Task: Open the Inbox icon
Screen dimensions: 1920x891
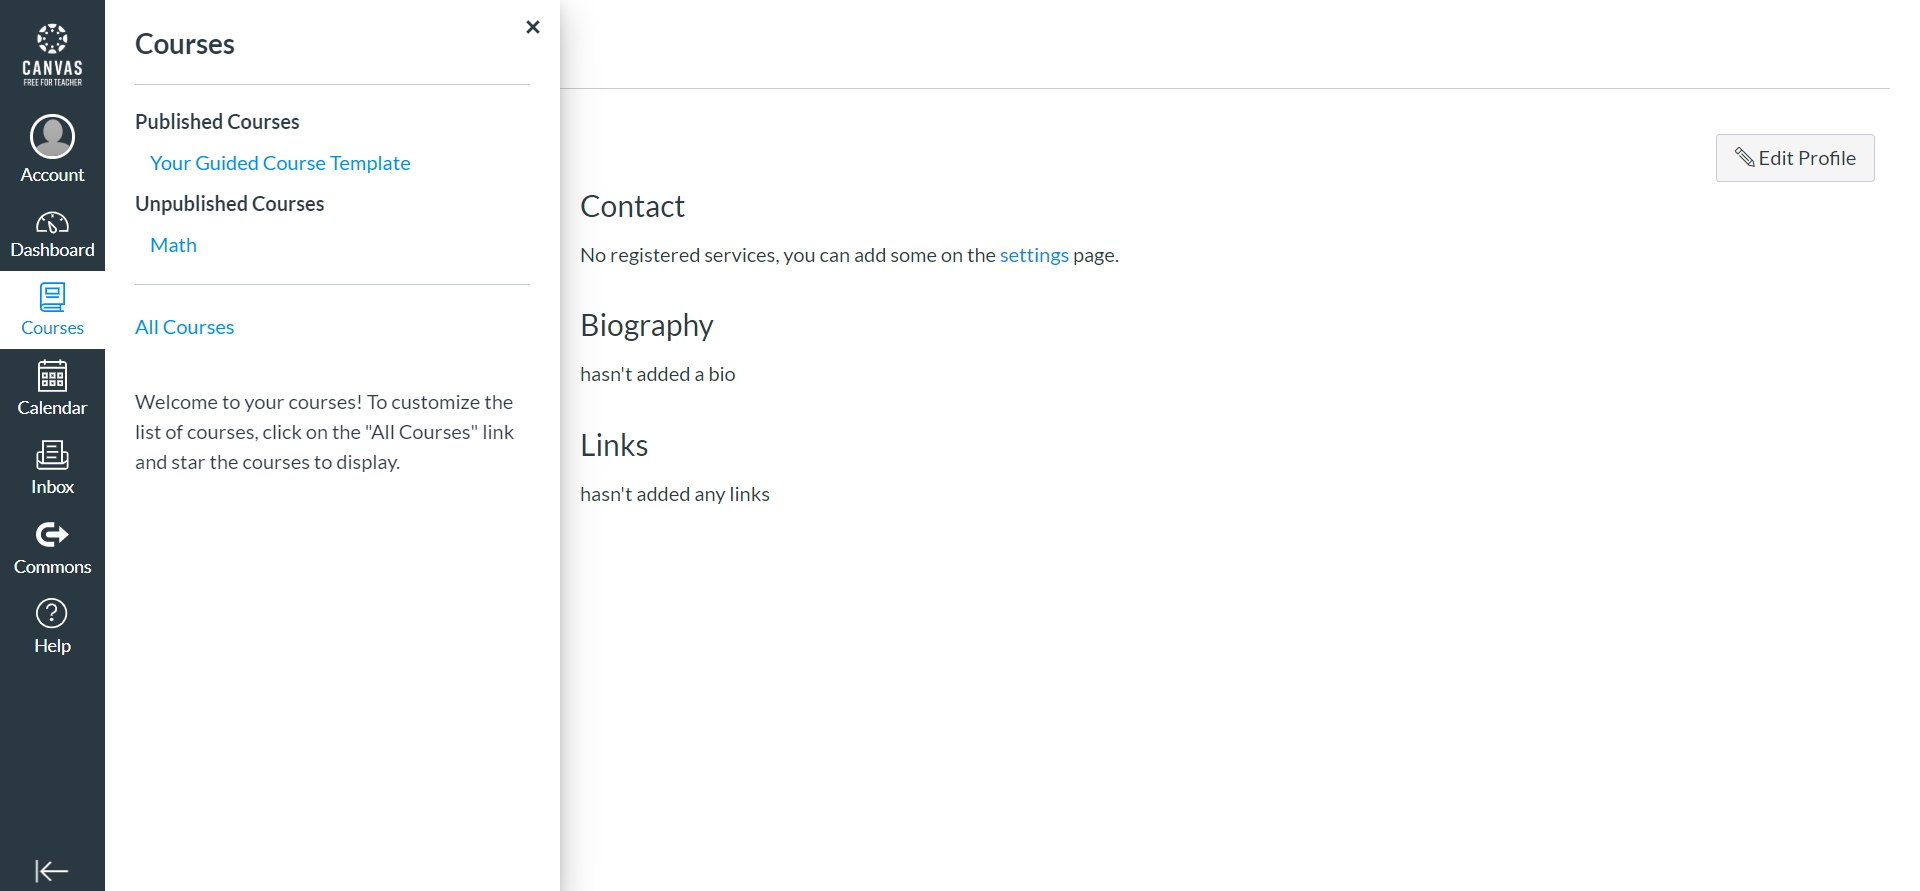Action: (52, 455)
